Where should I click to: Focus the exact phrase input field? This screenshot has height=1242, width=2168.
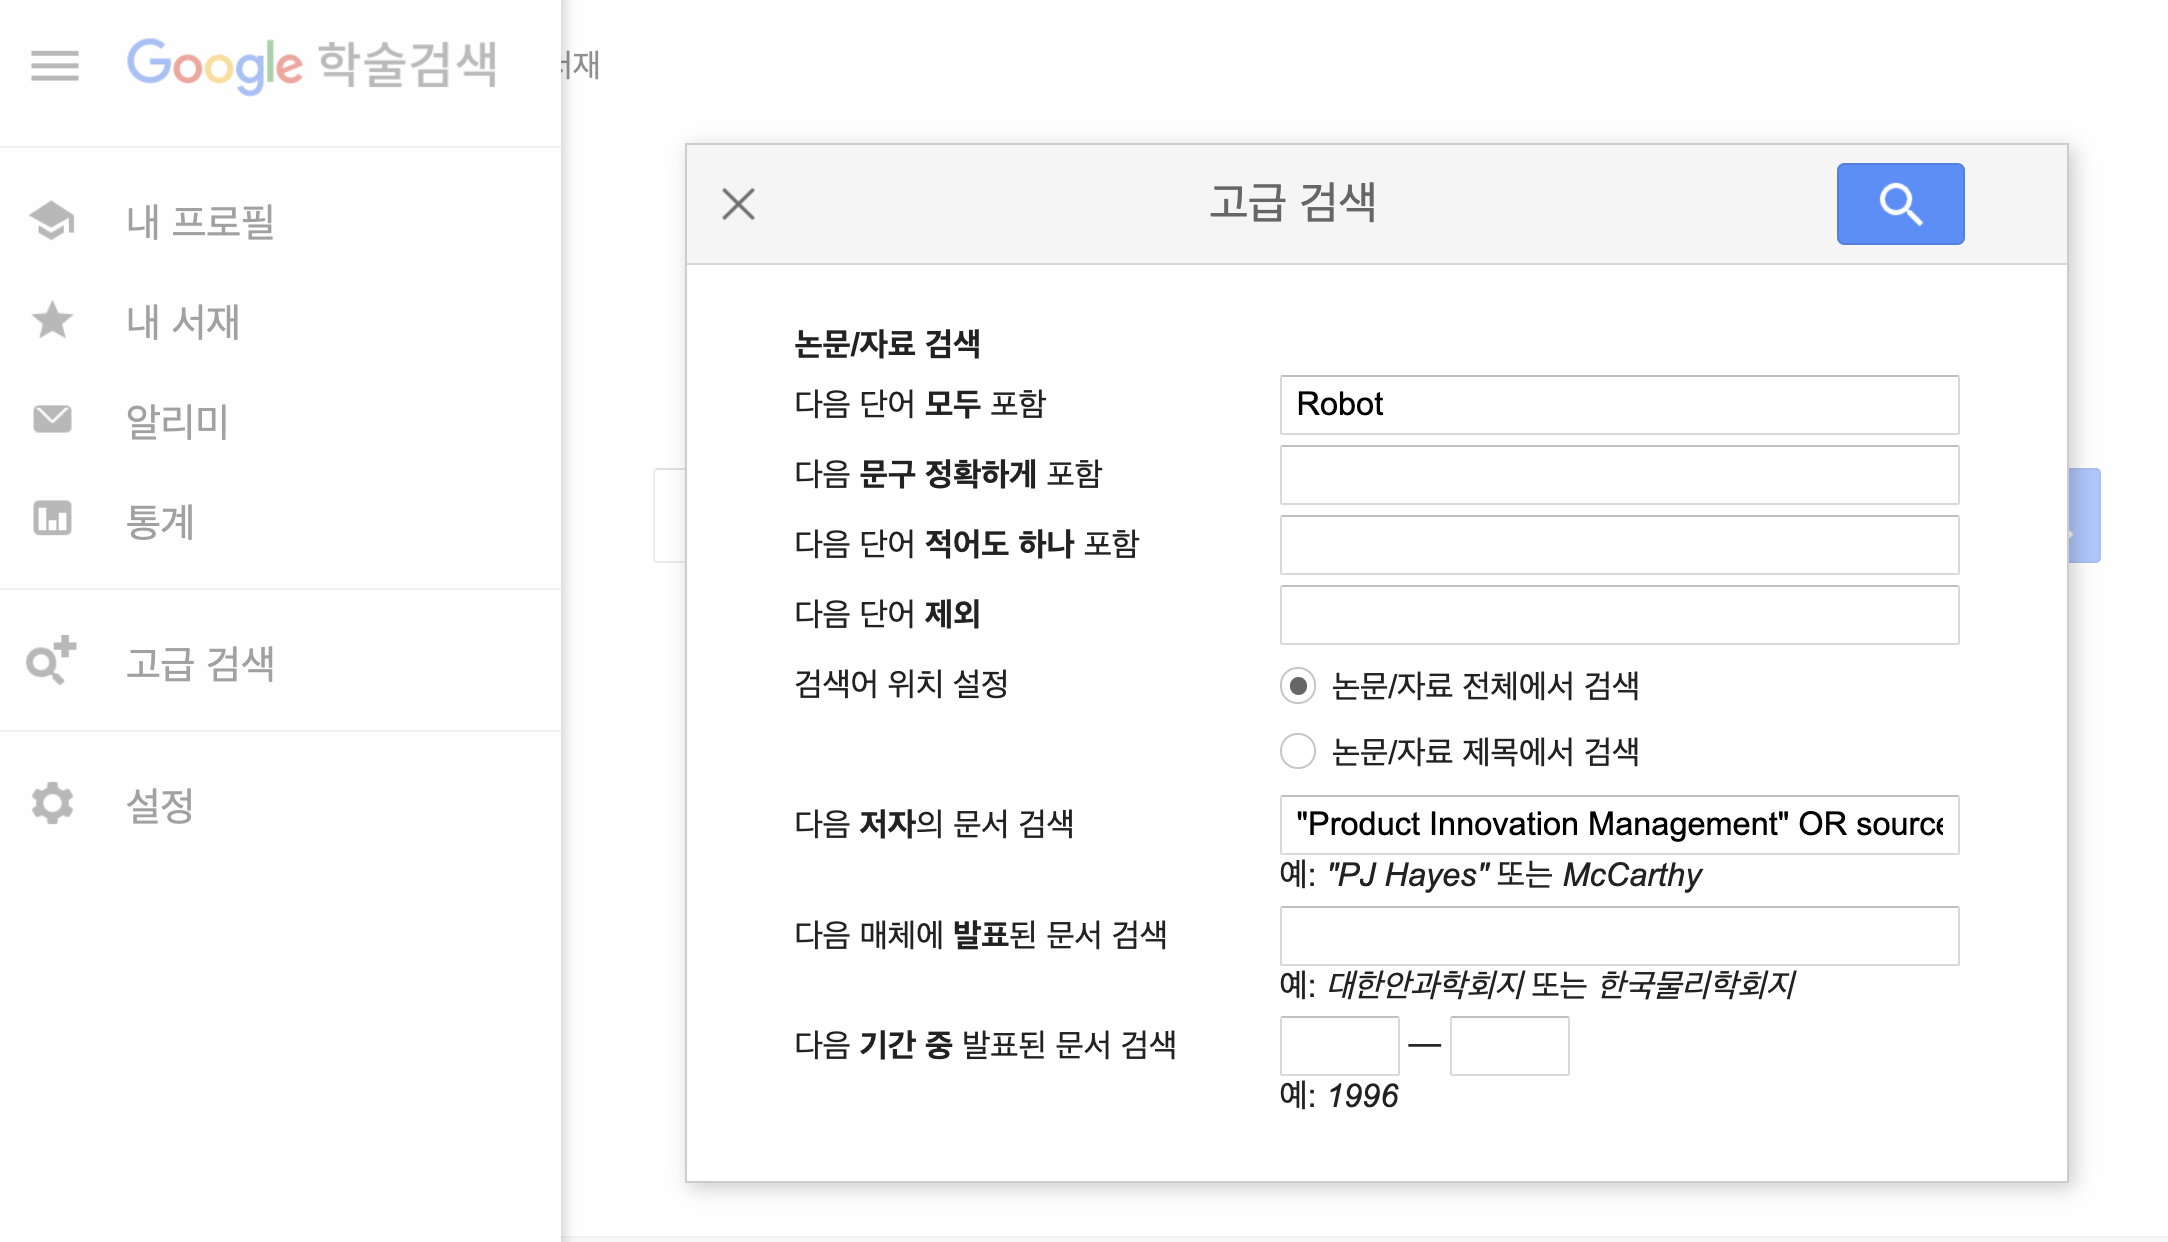coord(1618,475)
